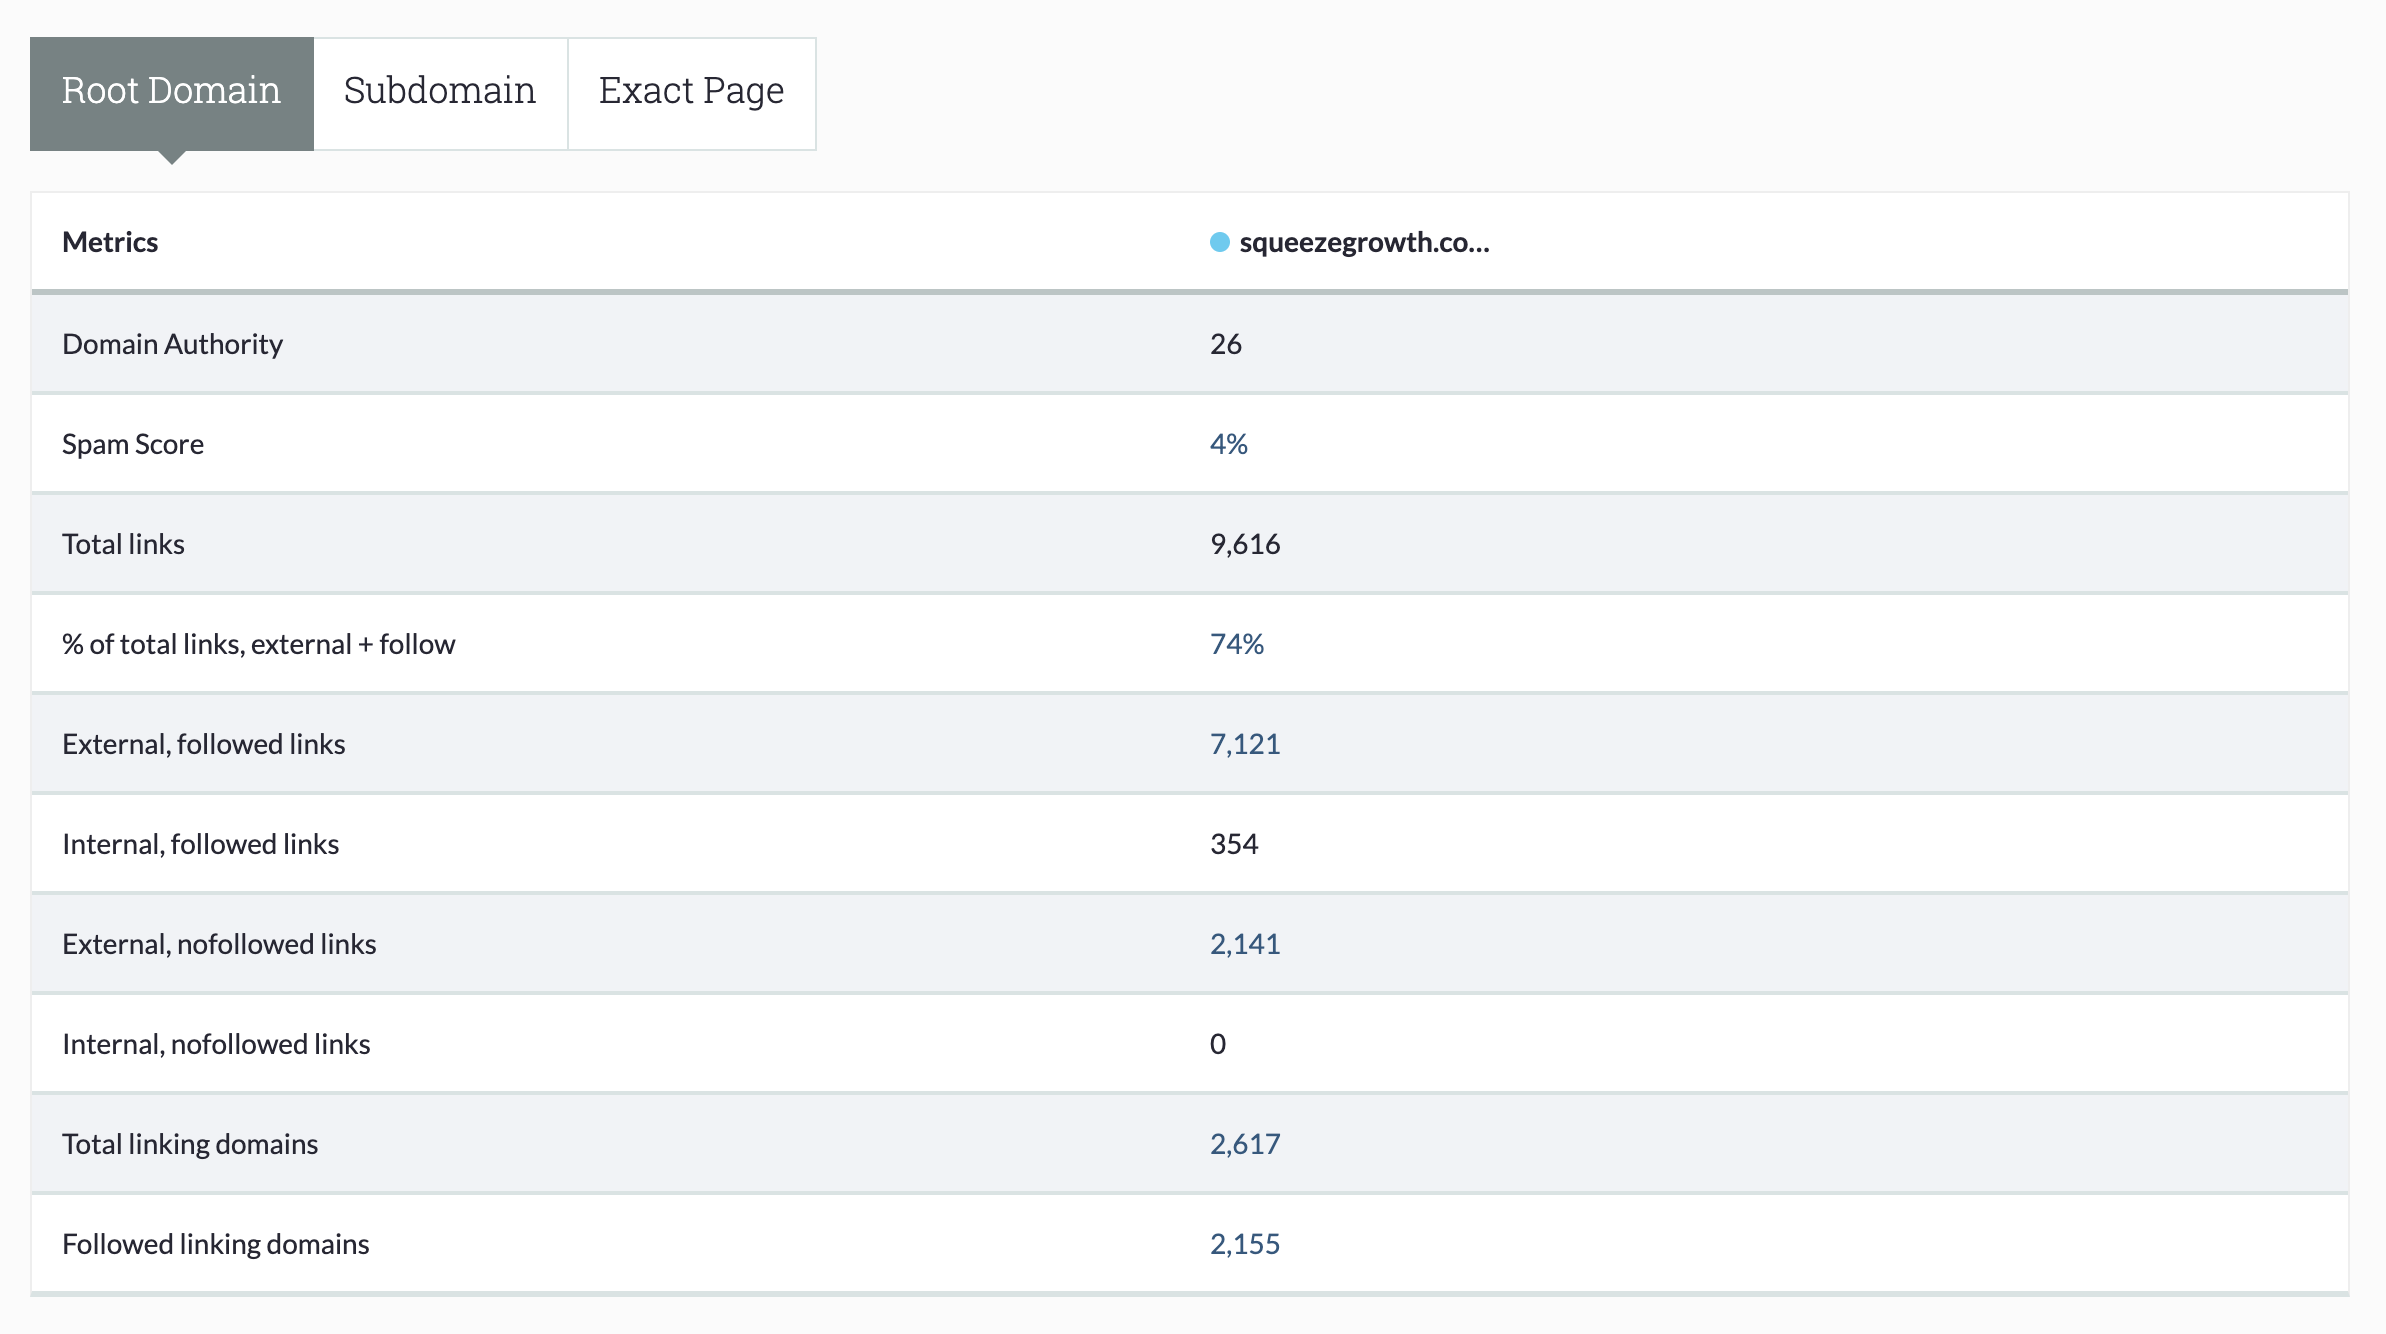Open the Exact Page tab
The image size is (2386, 1334).
(692, 94)
